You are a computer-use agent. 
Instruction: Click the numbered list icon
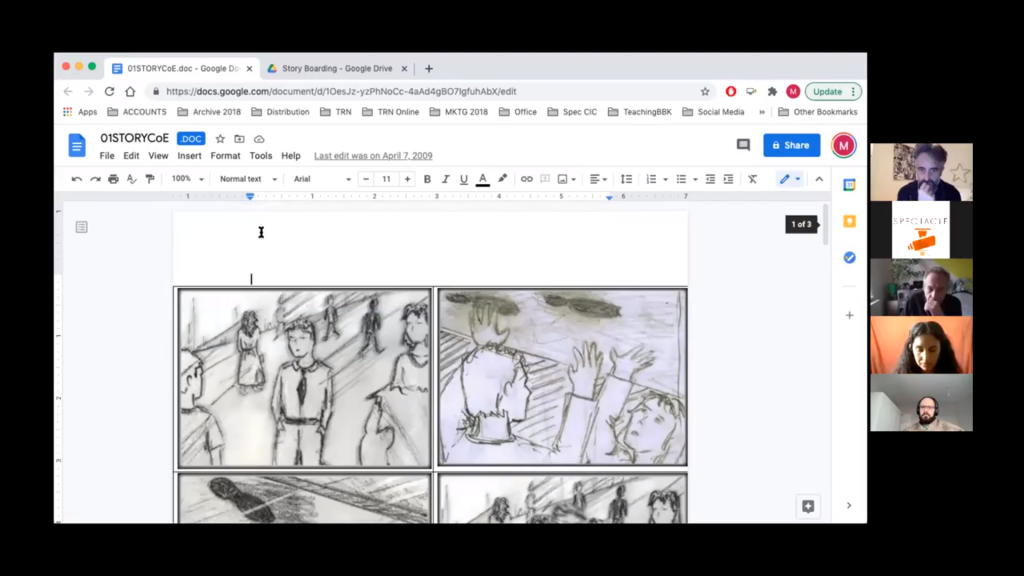tap(651, 179)
